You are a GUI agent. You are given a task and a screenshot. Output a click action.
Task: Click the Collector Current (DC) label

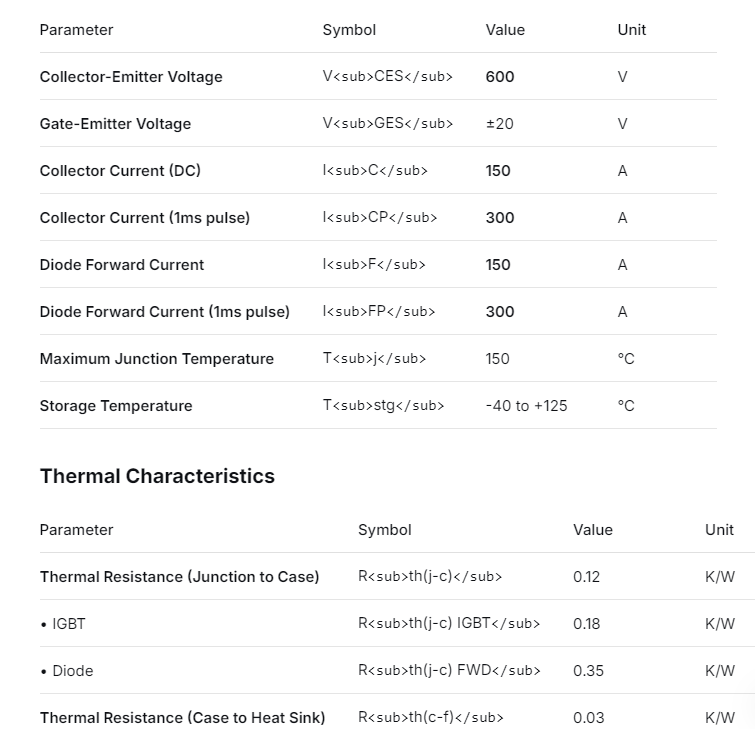pyautogui.click(x=120, y=171)
